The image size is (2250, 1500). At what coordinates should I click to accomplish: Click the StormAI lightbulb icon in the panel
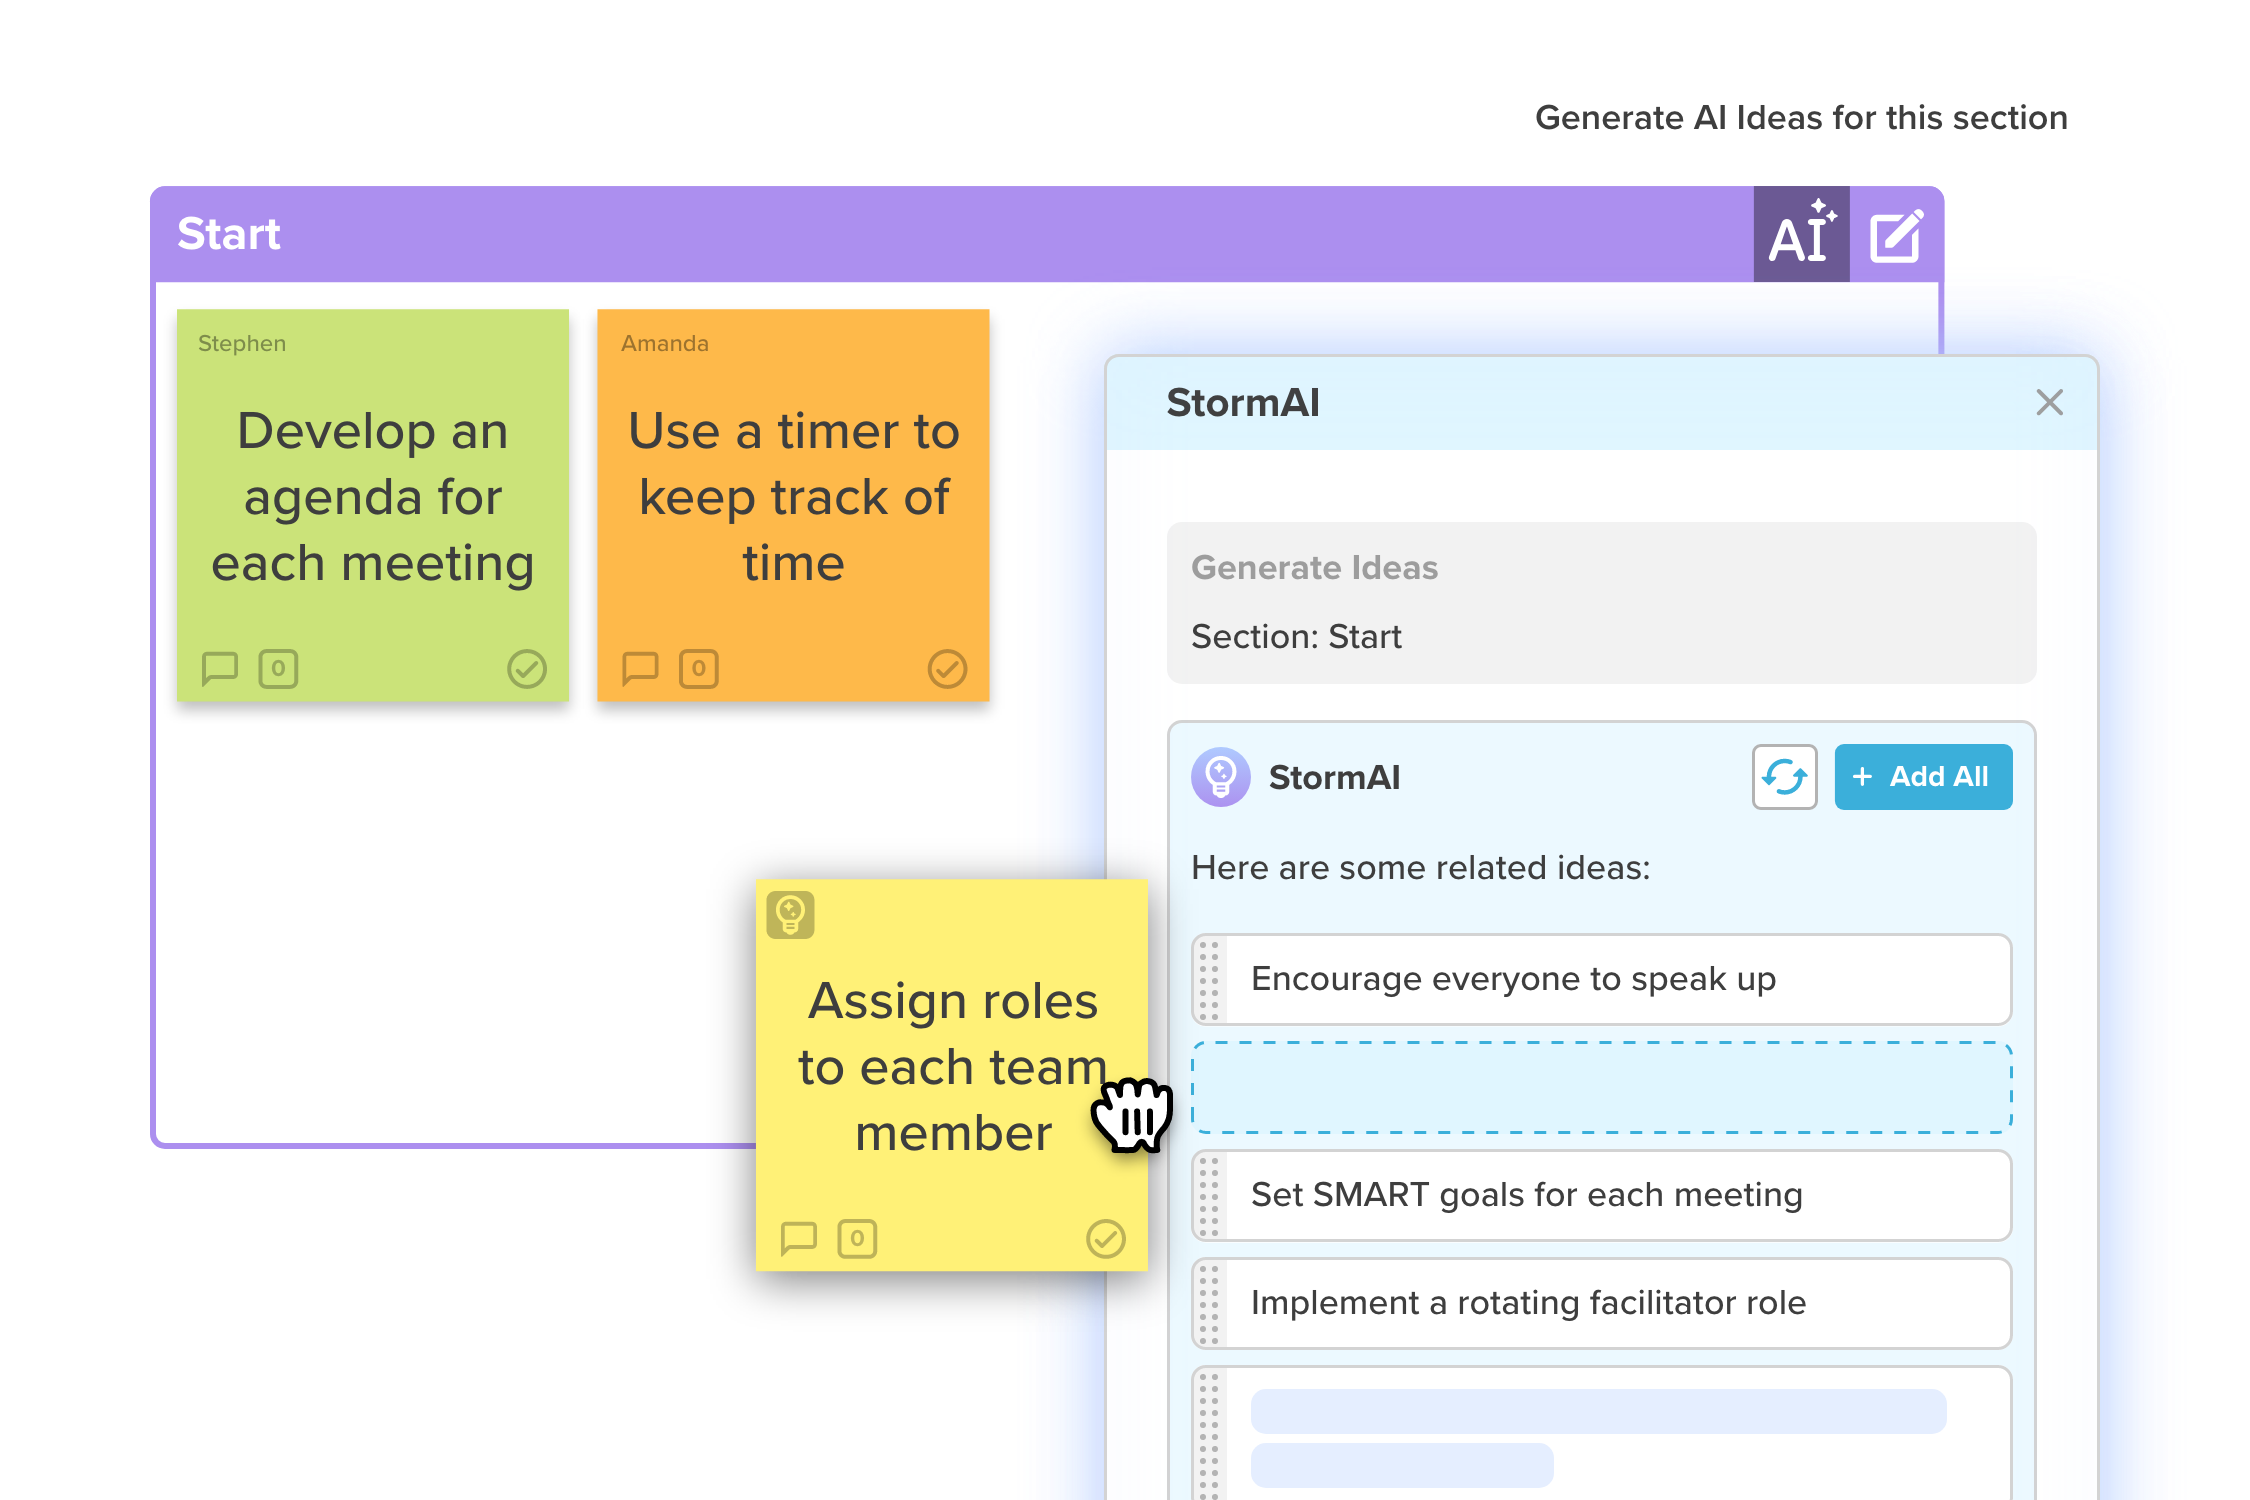(1218, 777)
